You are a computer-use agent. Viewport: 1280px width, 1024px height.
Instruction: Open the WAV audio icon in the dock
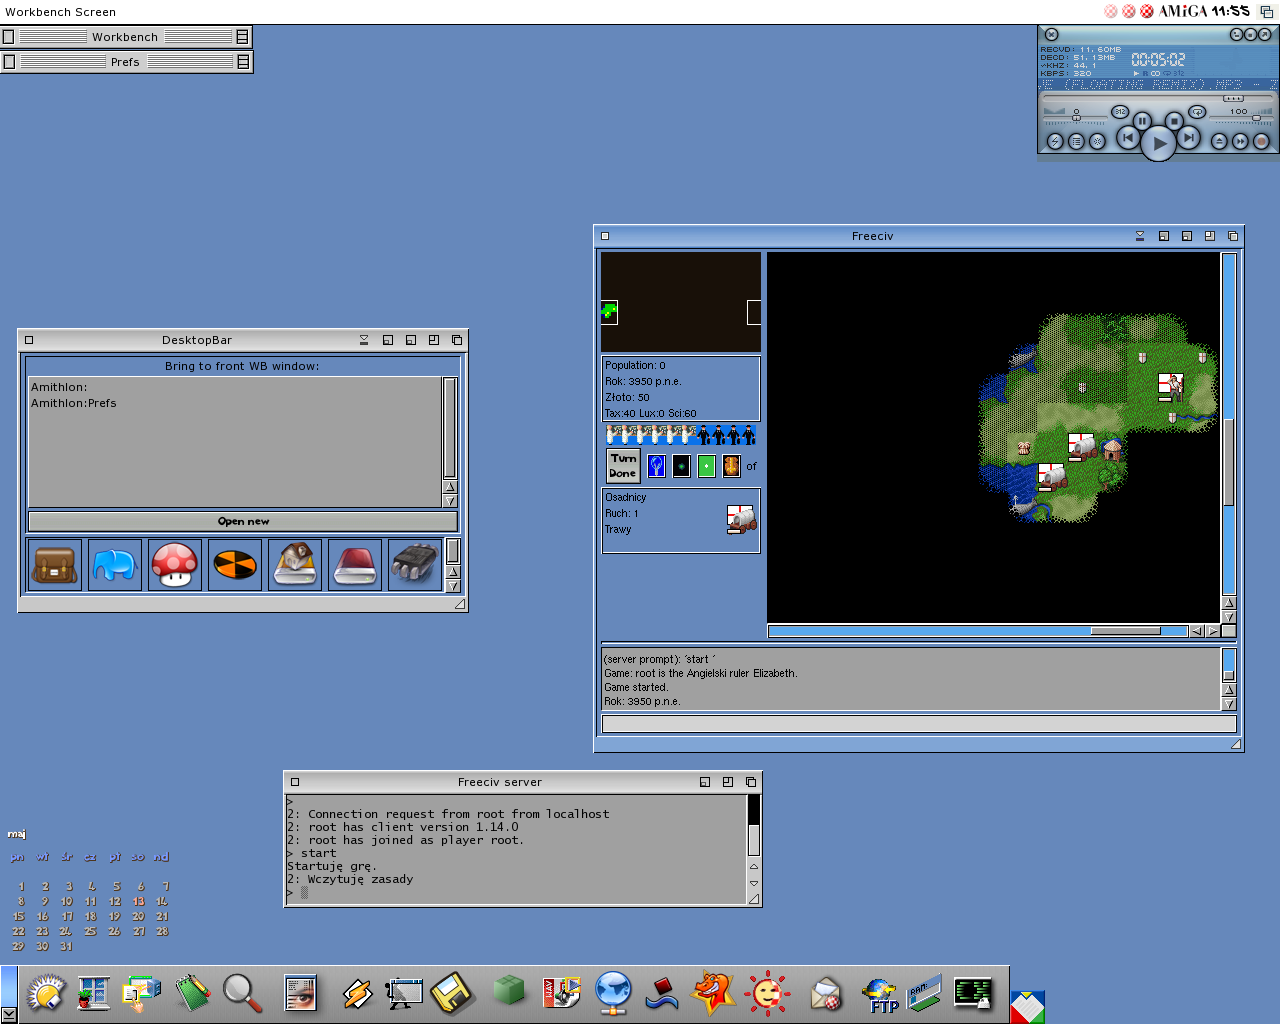(562, 992)
